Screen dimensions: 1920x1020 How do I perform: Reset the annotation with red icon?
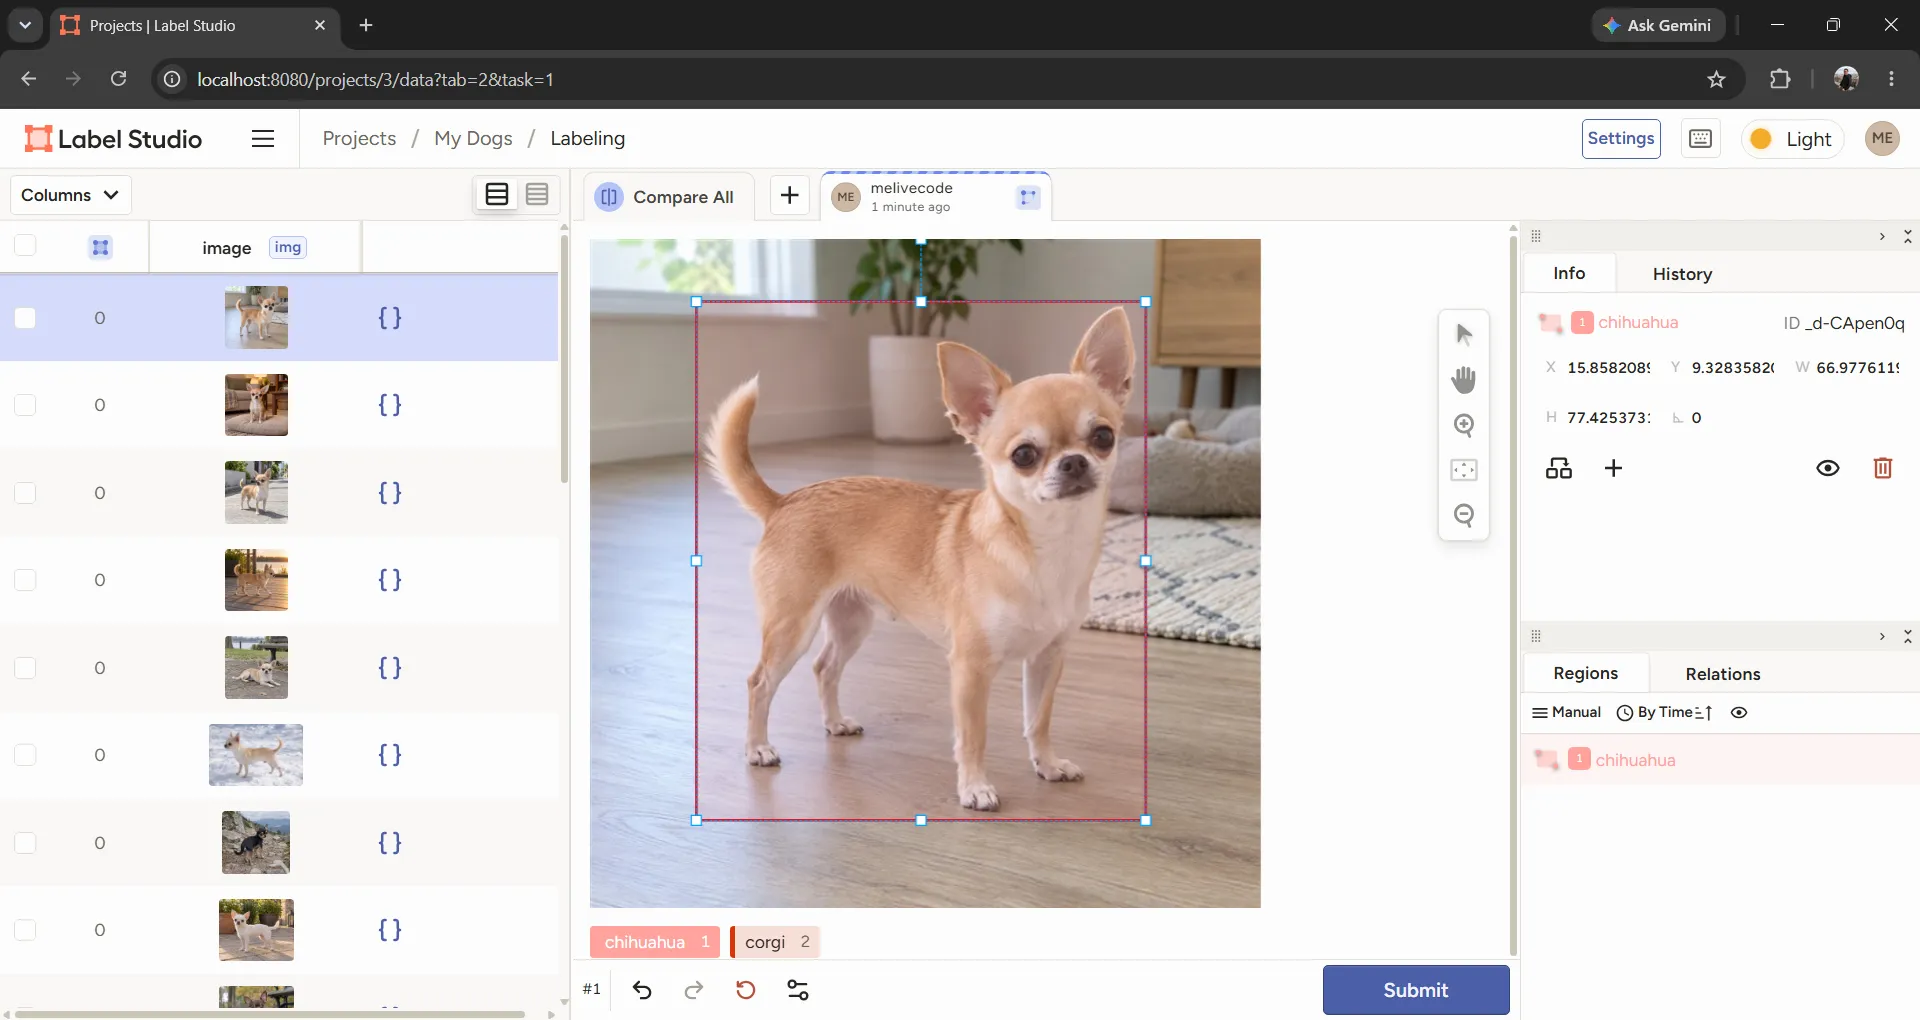click(x=746, y=990)
